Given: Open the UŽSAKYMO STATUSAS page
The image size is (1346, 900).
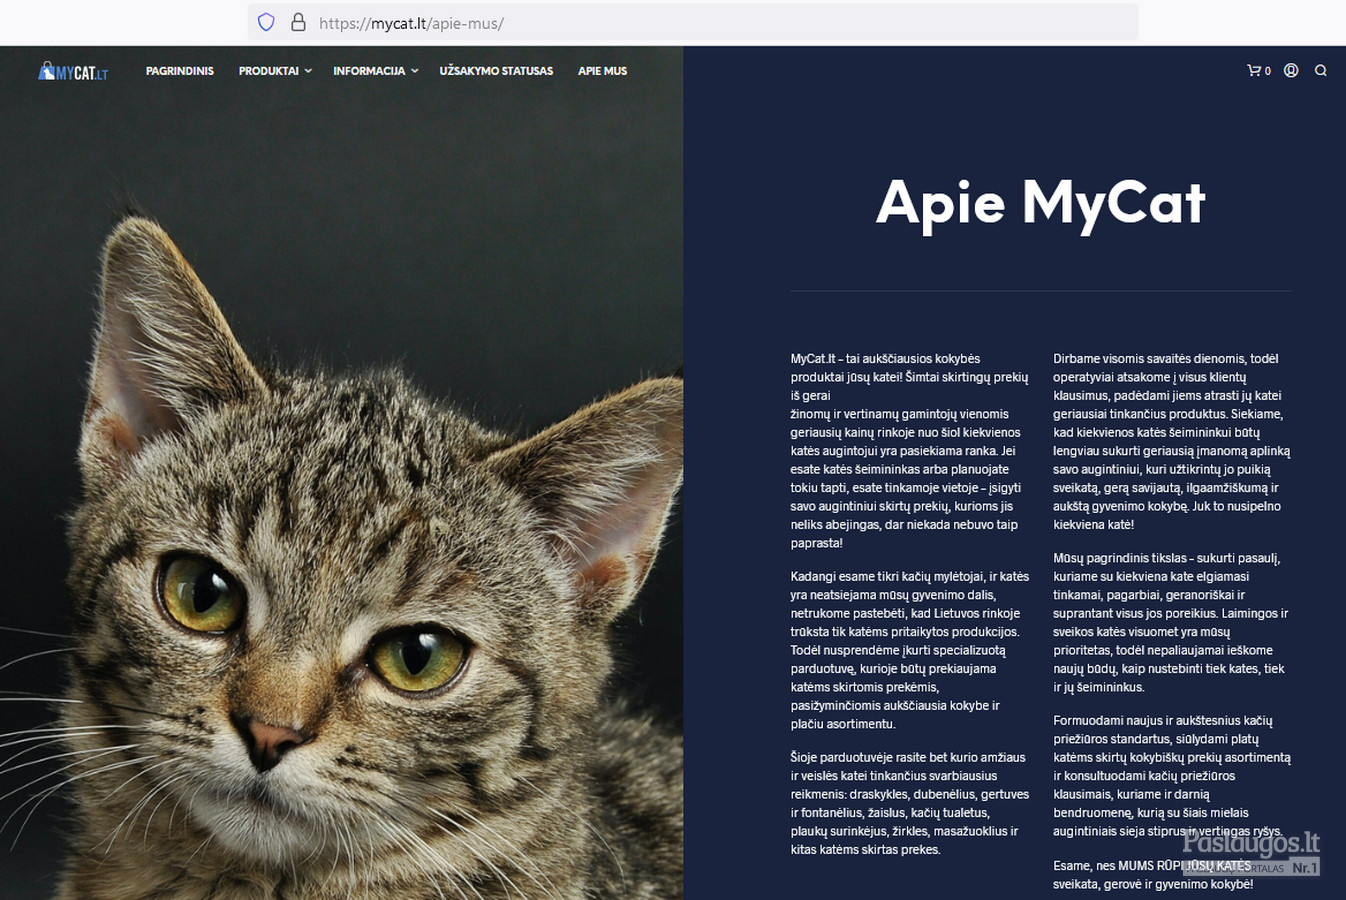Looking at the screenshot, I should click(496, 71).
